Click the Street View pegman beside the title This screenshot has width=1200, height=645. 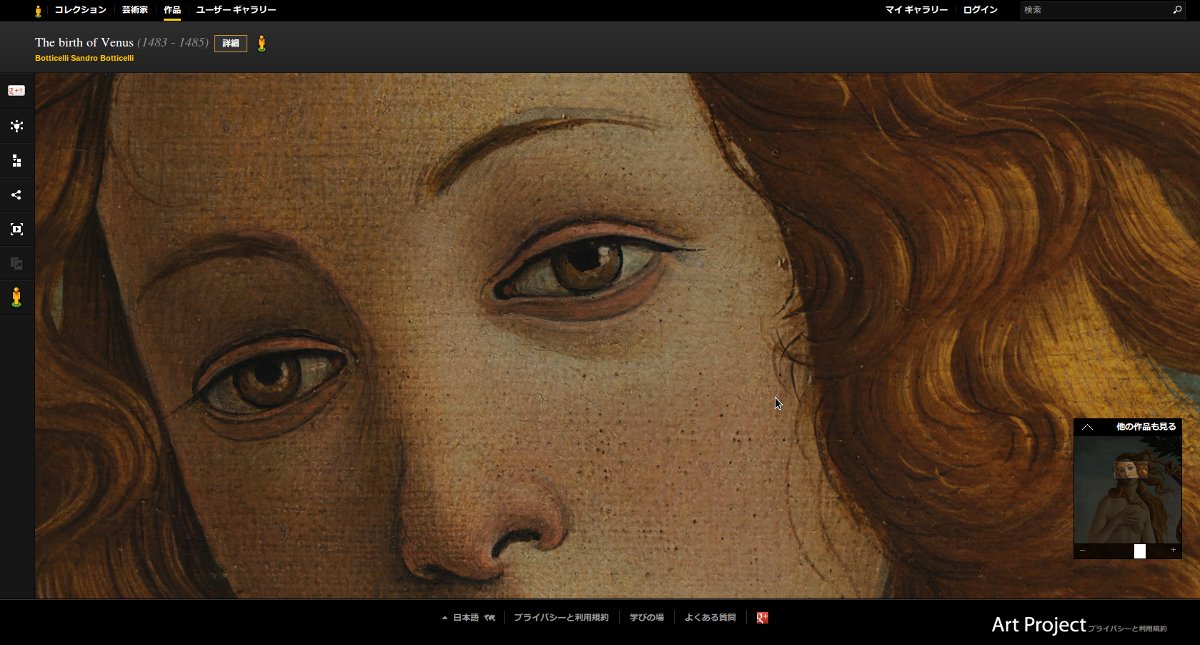click(x=262, y=43)
